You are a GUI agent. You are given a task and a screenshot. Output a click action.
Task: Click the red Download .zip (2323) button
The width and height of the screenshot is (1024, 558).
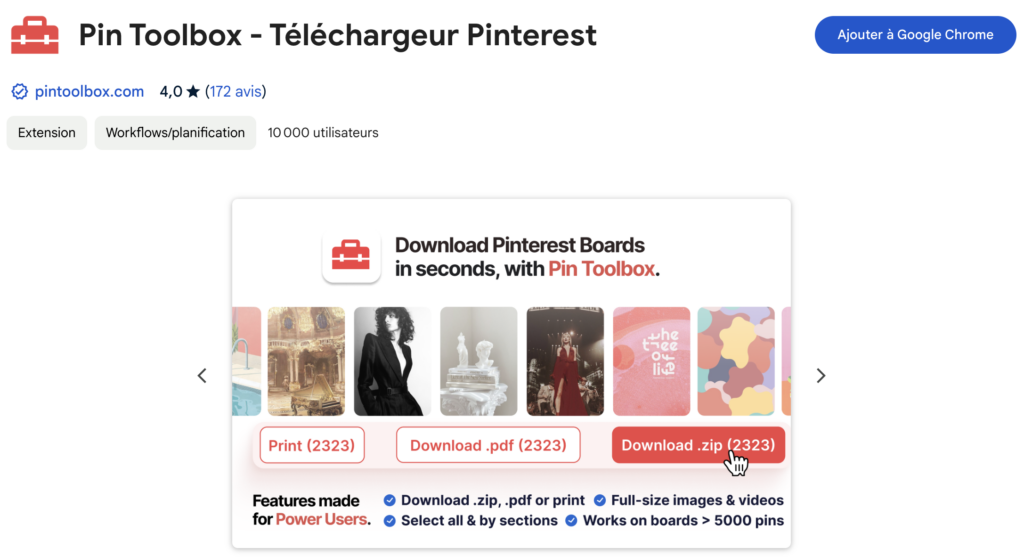point(698,445)
